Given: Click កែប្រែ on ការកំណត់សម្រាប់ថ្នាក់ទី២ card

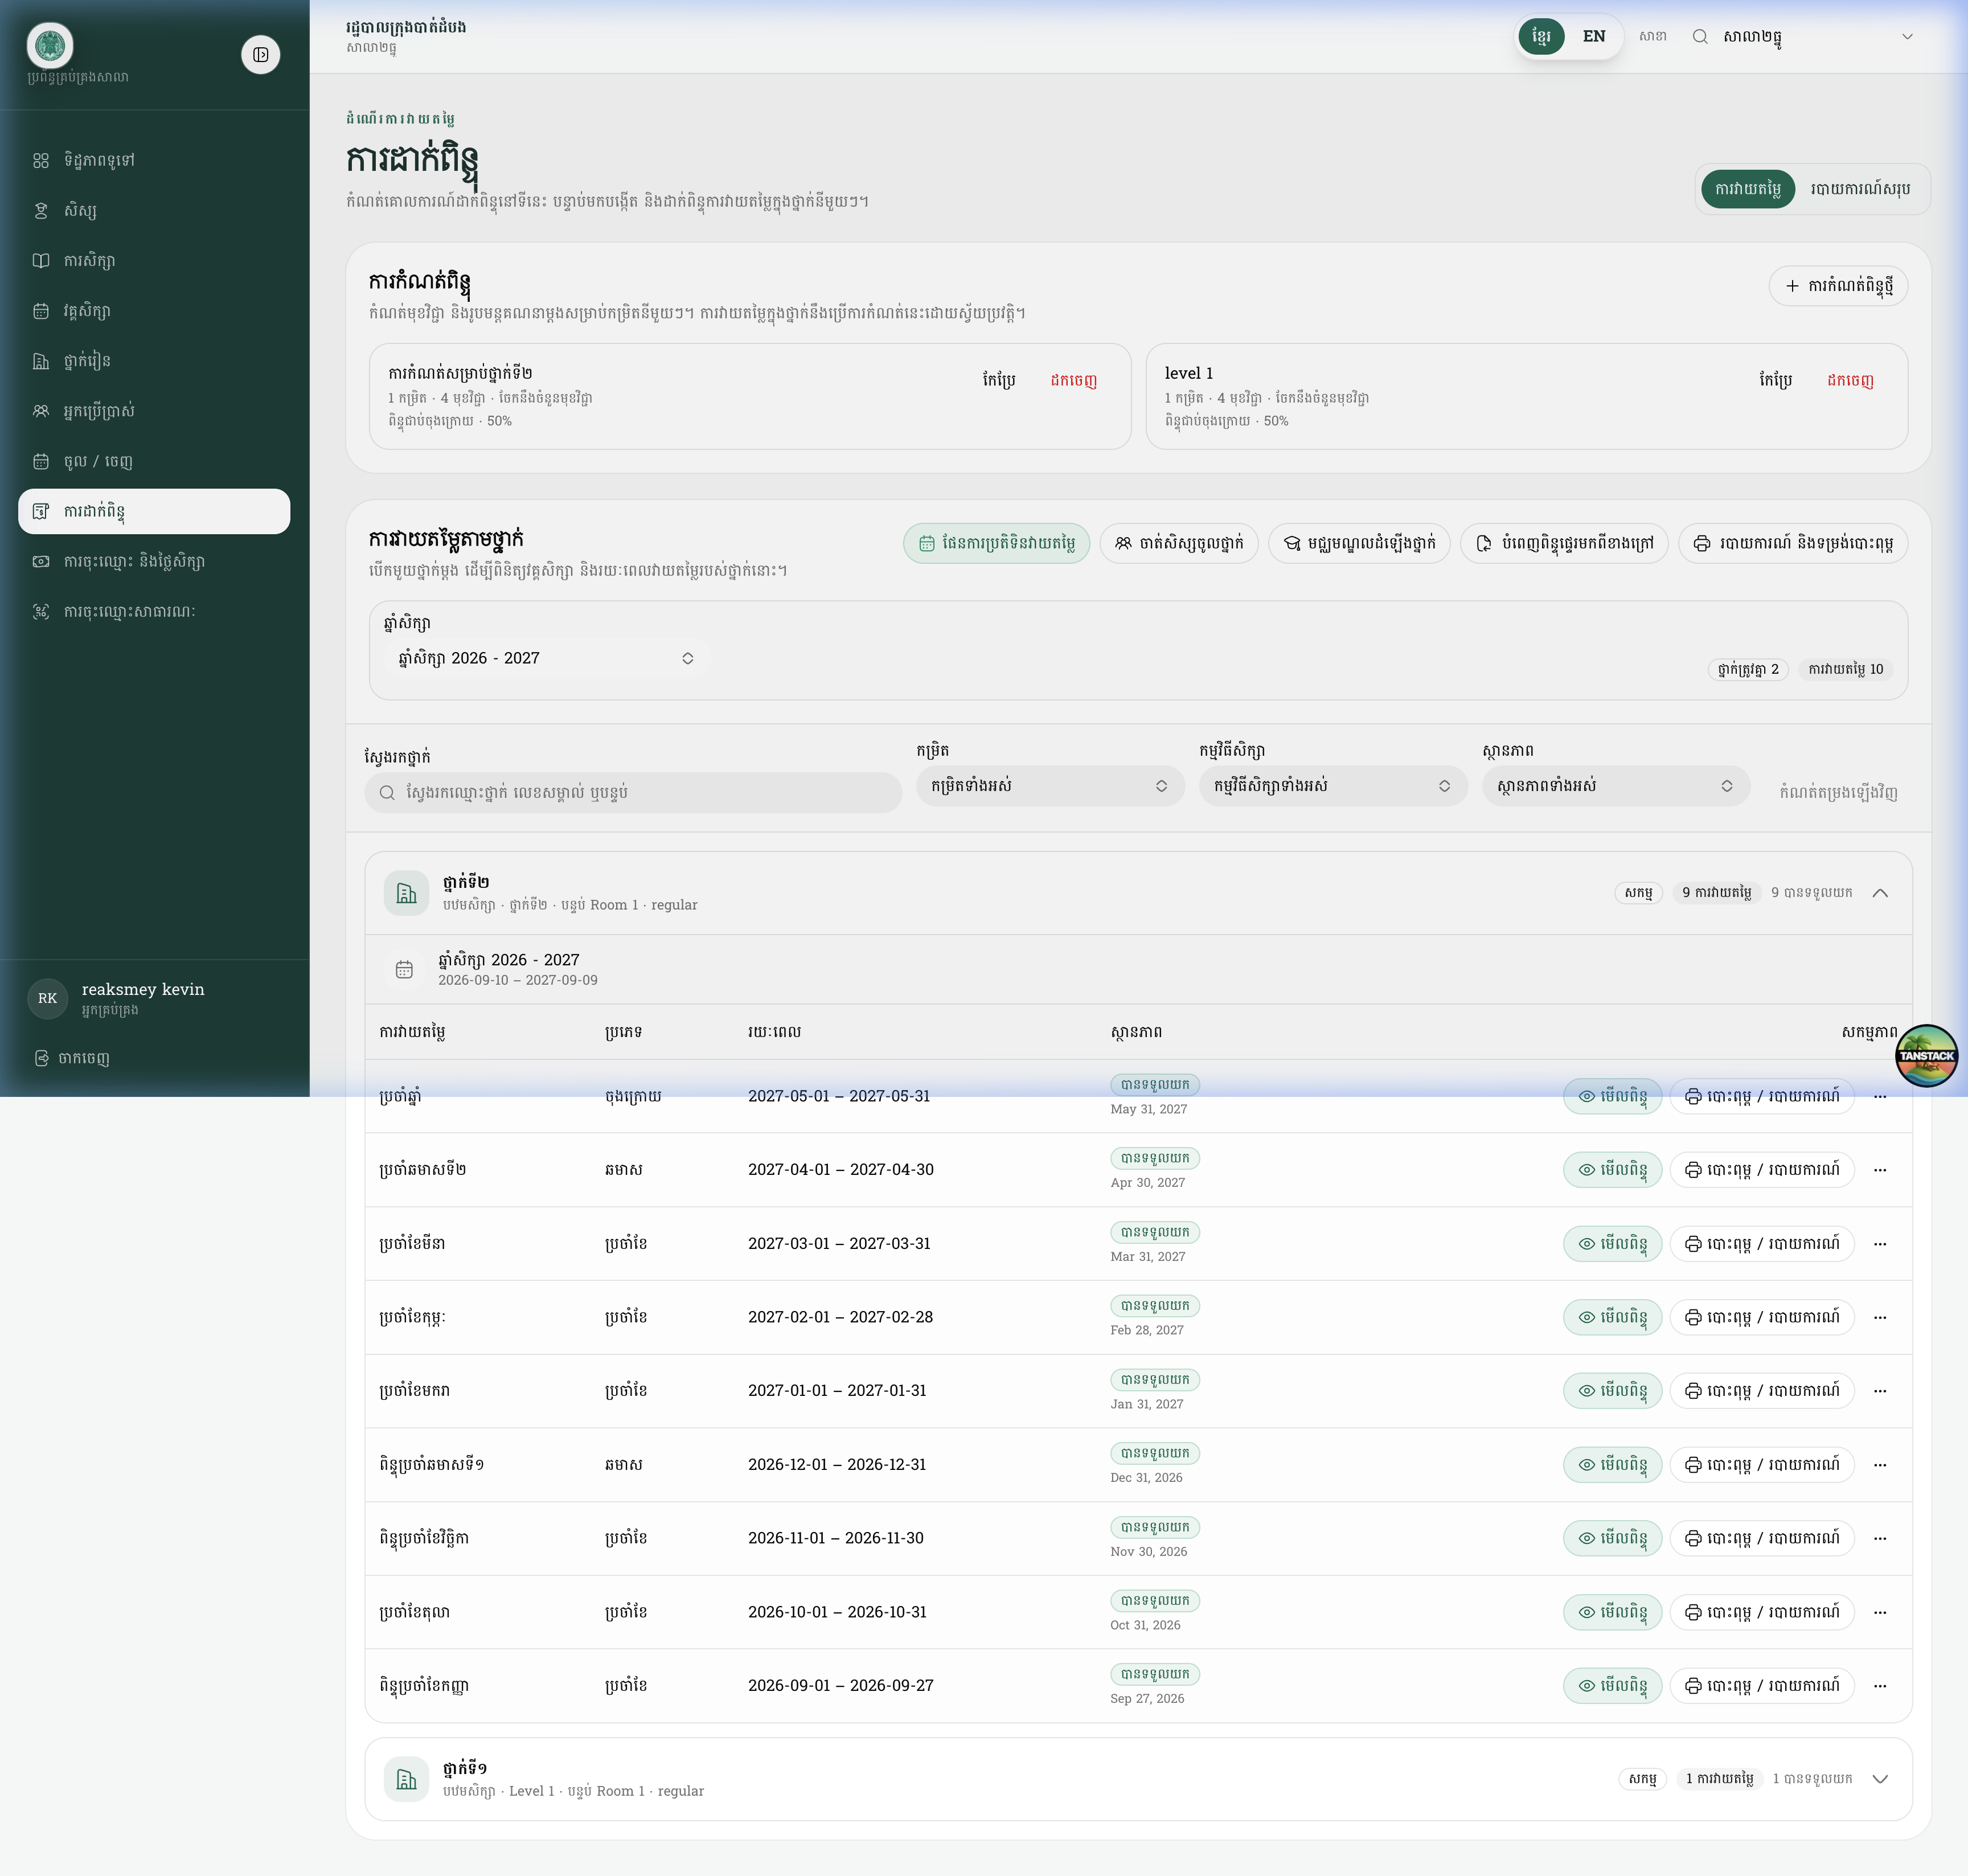Looking at the screenshot, I should tap(999, 380).
